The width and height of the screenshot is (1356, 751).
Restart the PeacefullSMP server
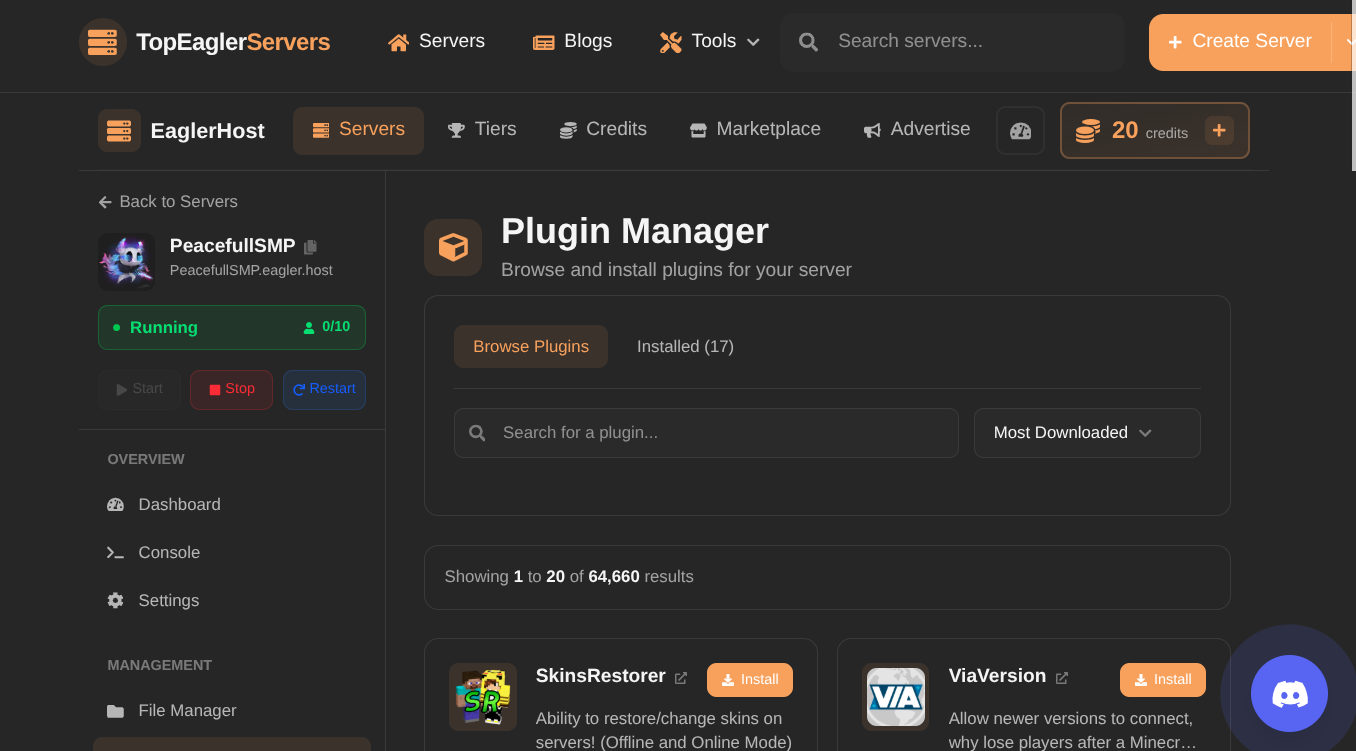pyautogui.click(x=324, y=390)
